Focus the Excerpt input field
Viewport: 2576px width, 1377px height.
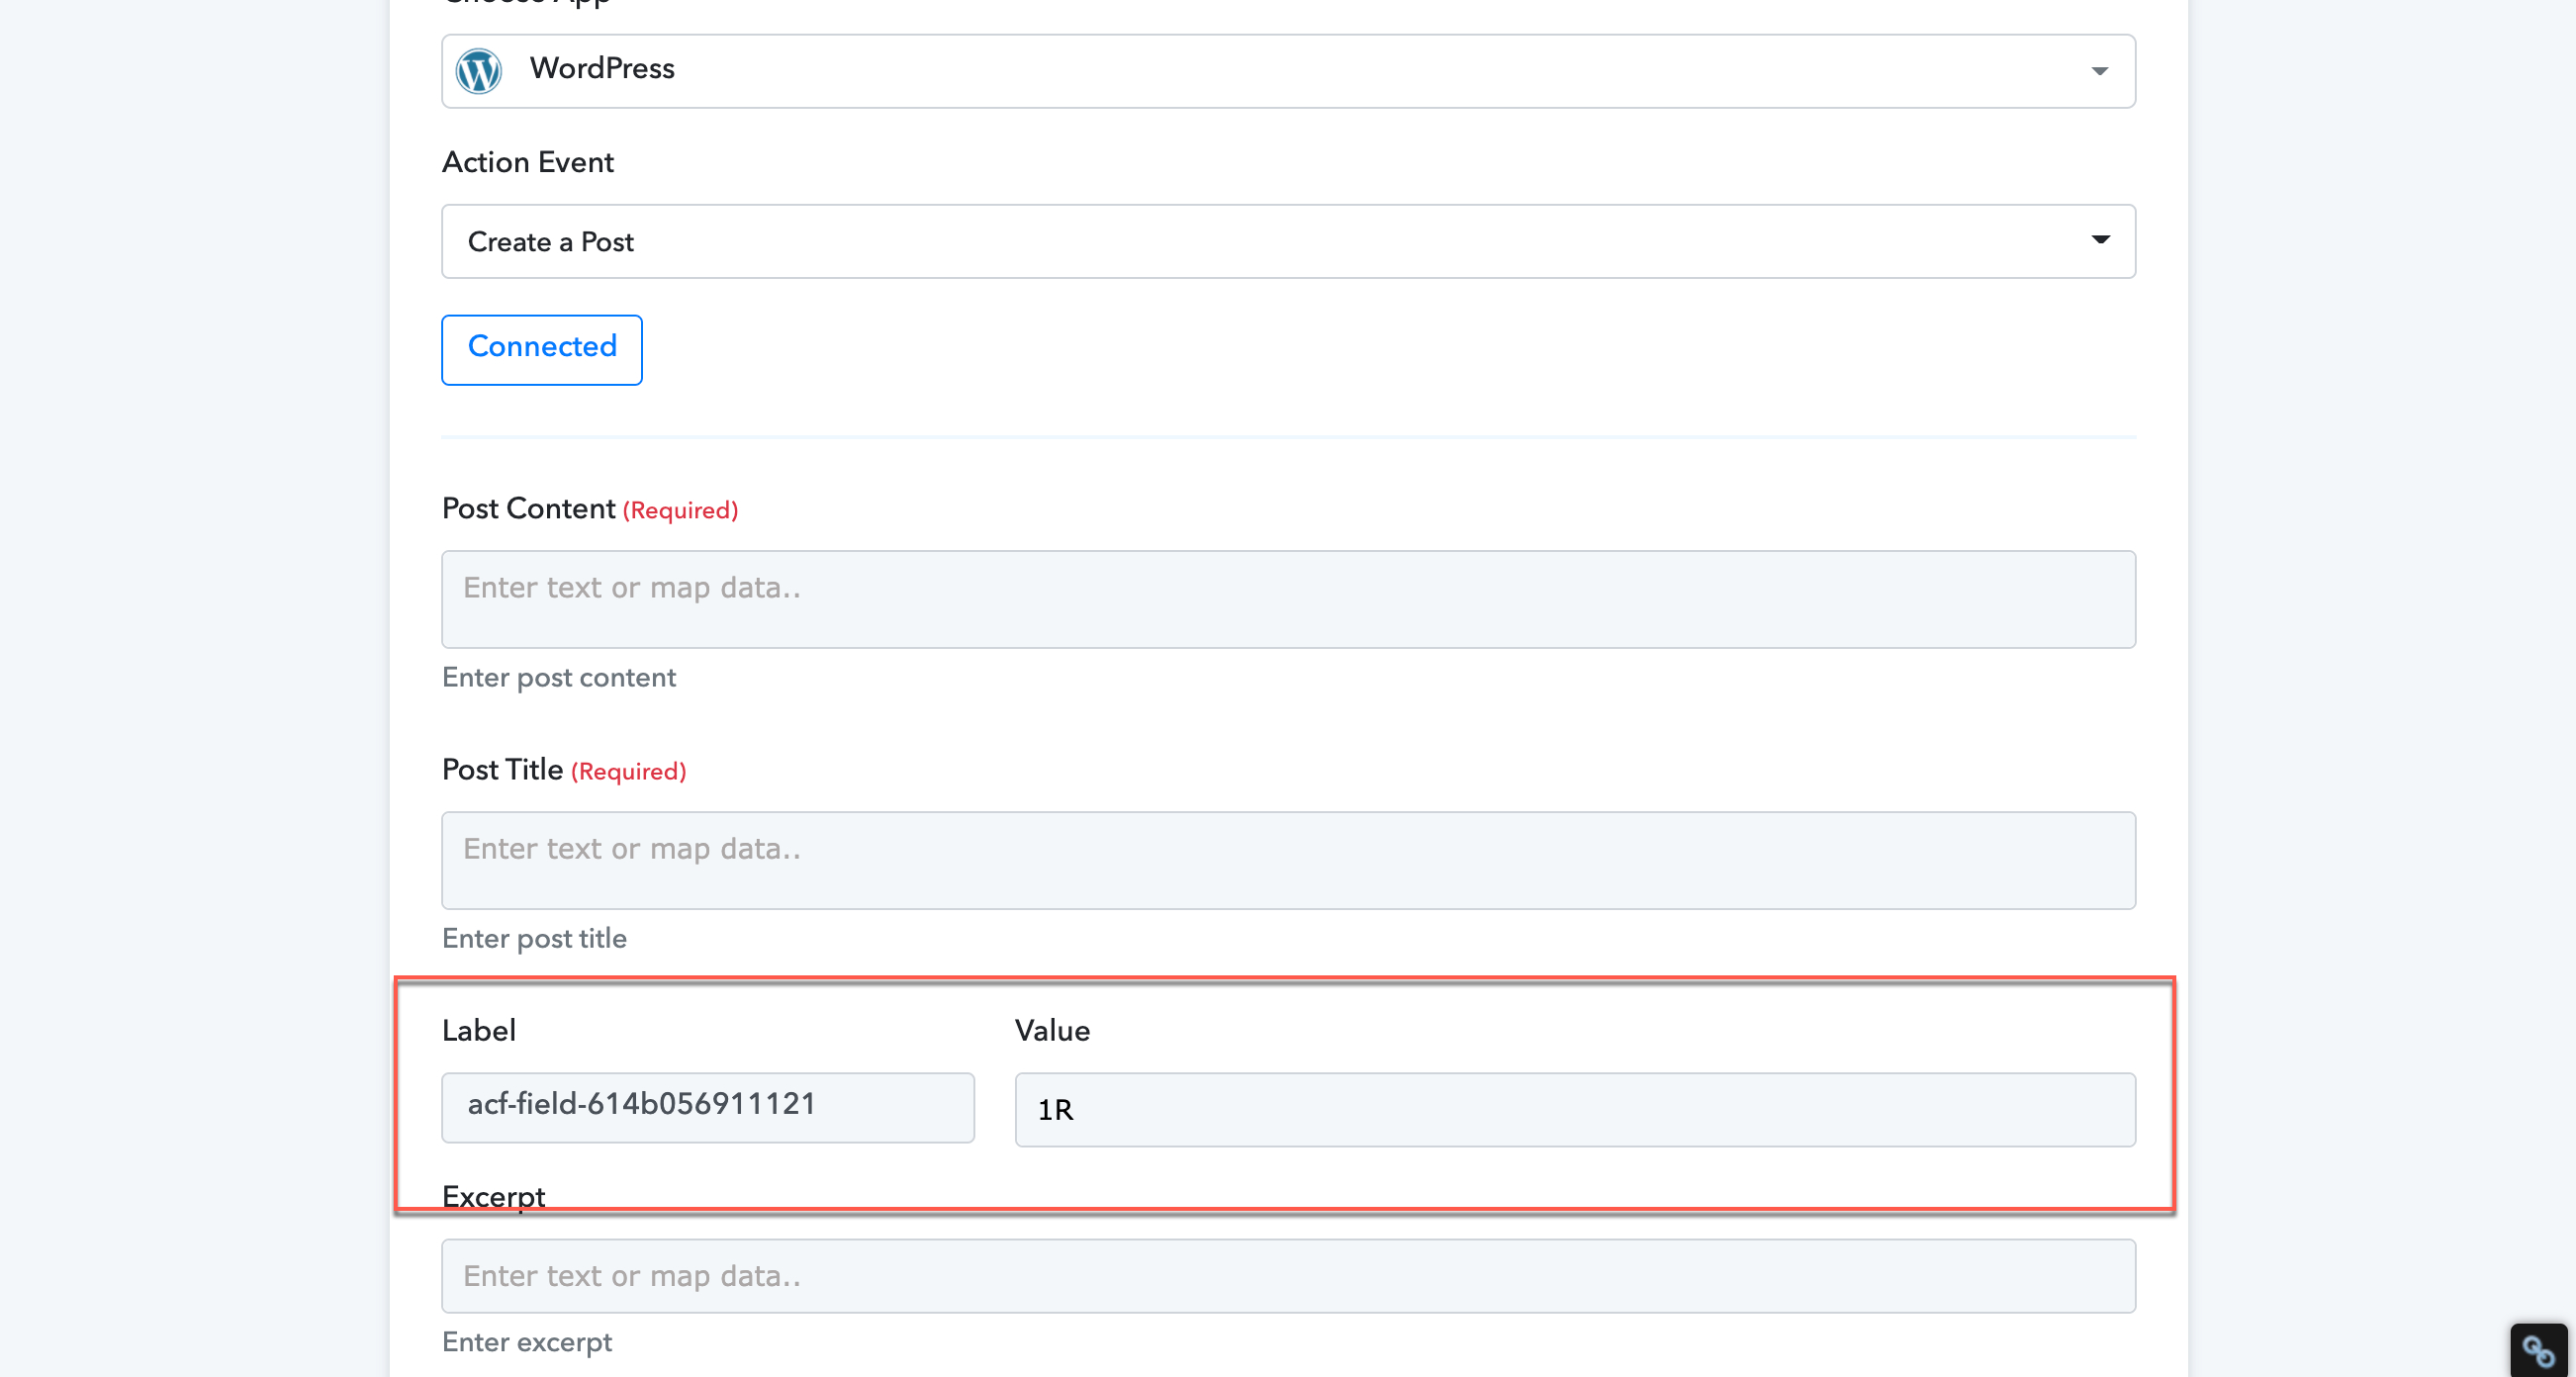(x=1288, y=1276)
